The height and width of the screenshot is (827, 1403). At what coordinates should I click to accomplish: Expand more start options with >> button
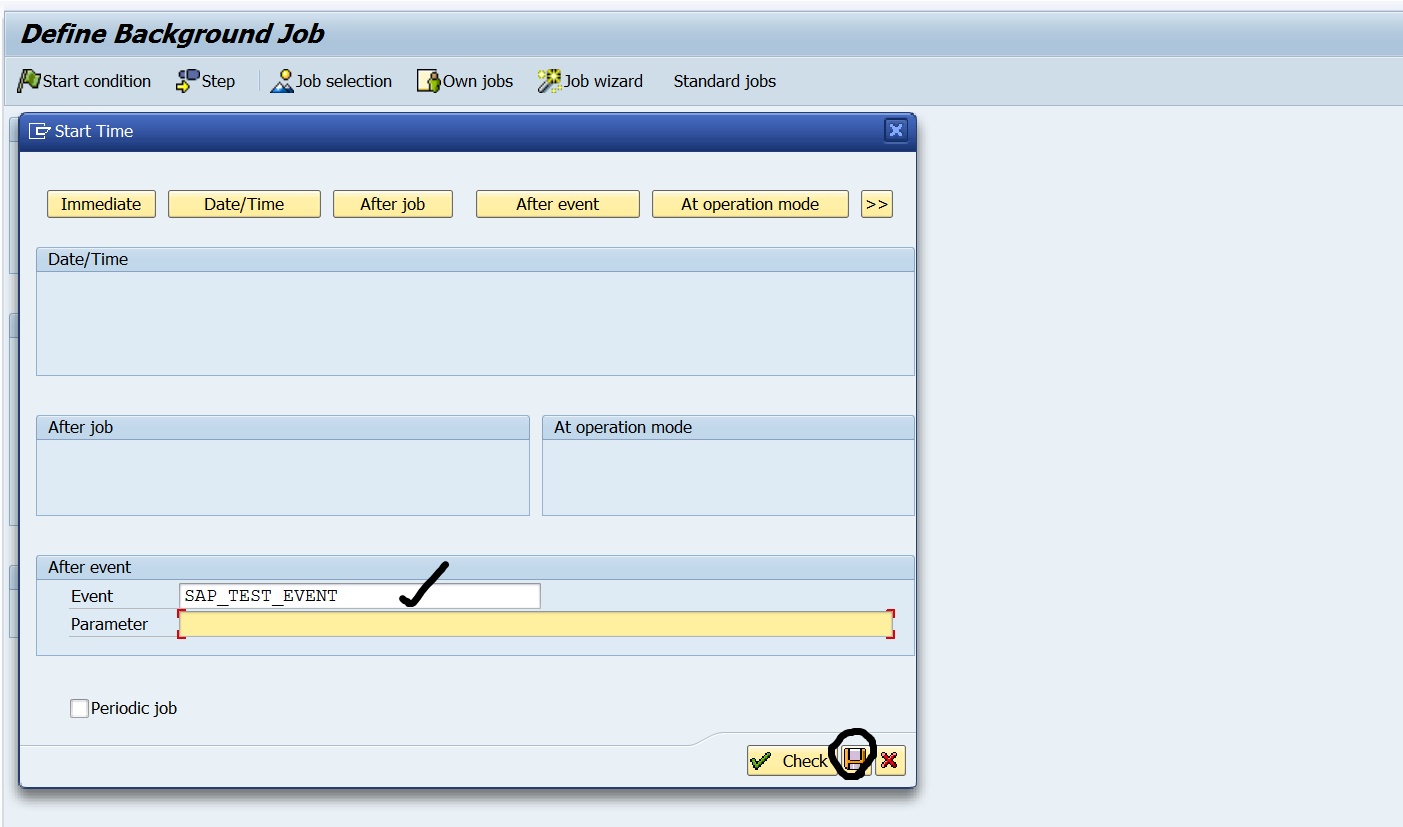pos(877,204)
